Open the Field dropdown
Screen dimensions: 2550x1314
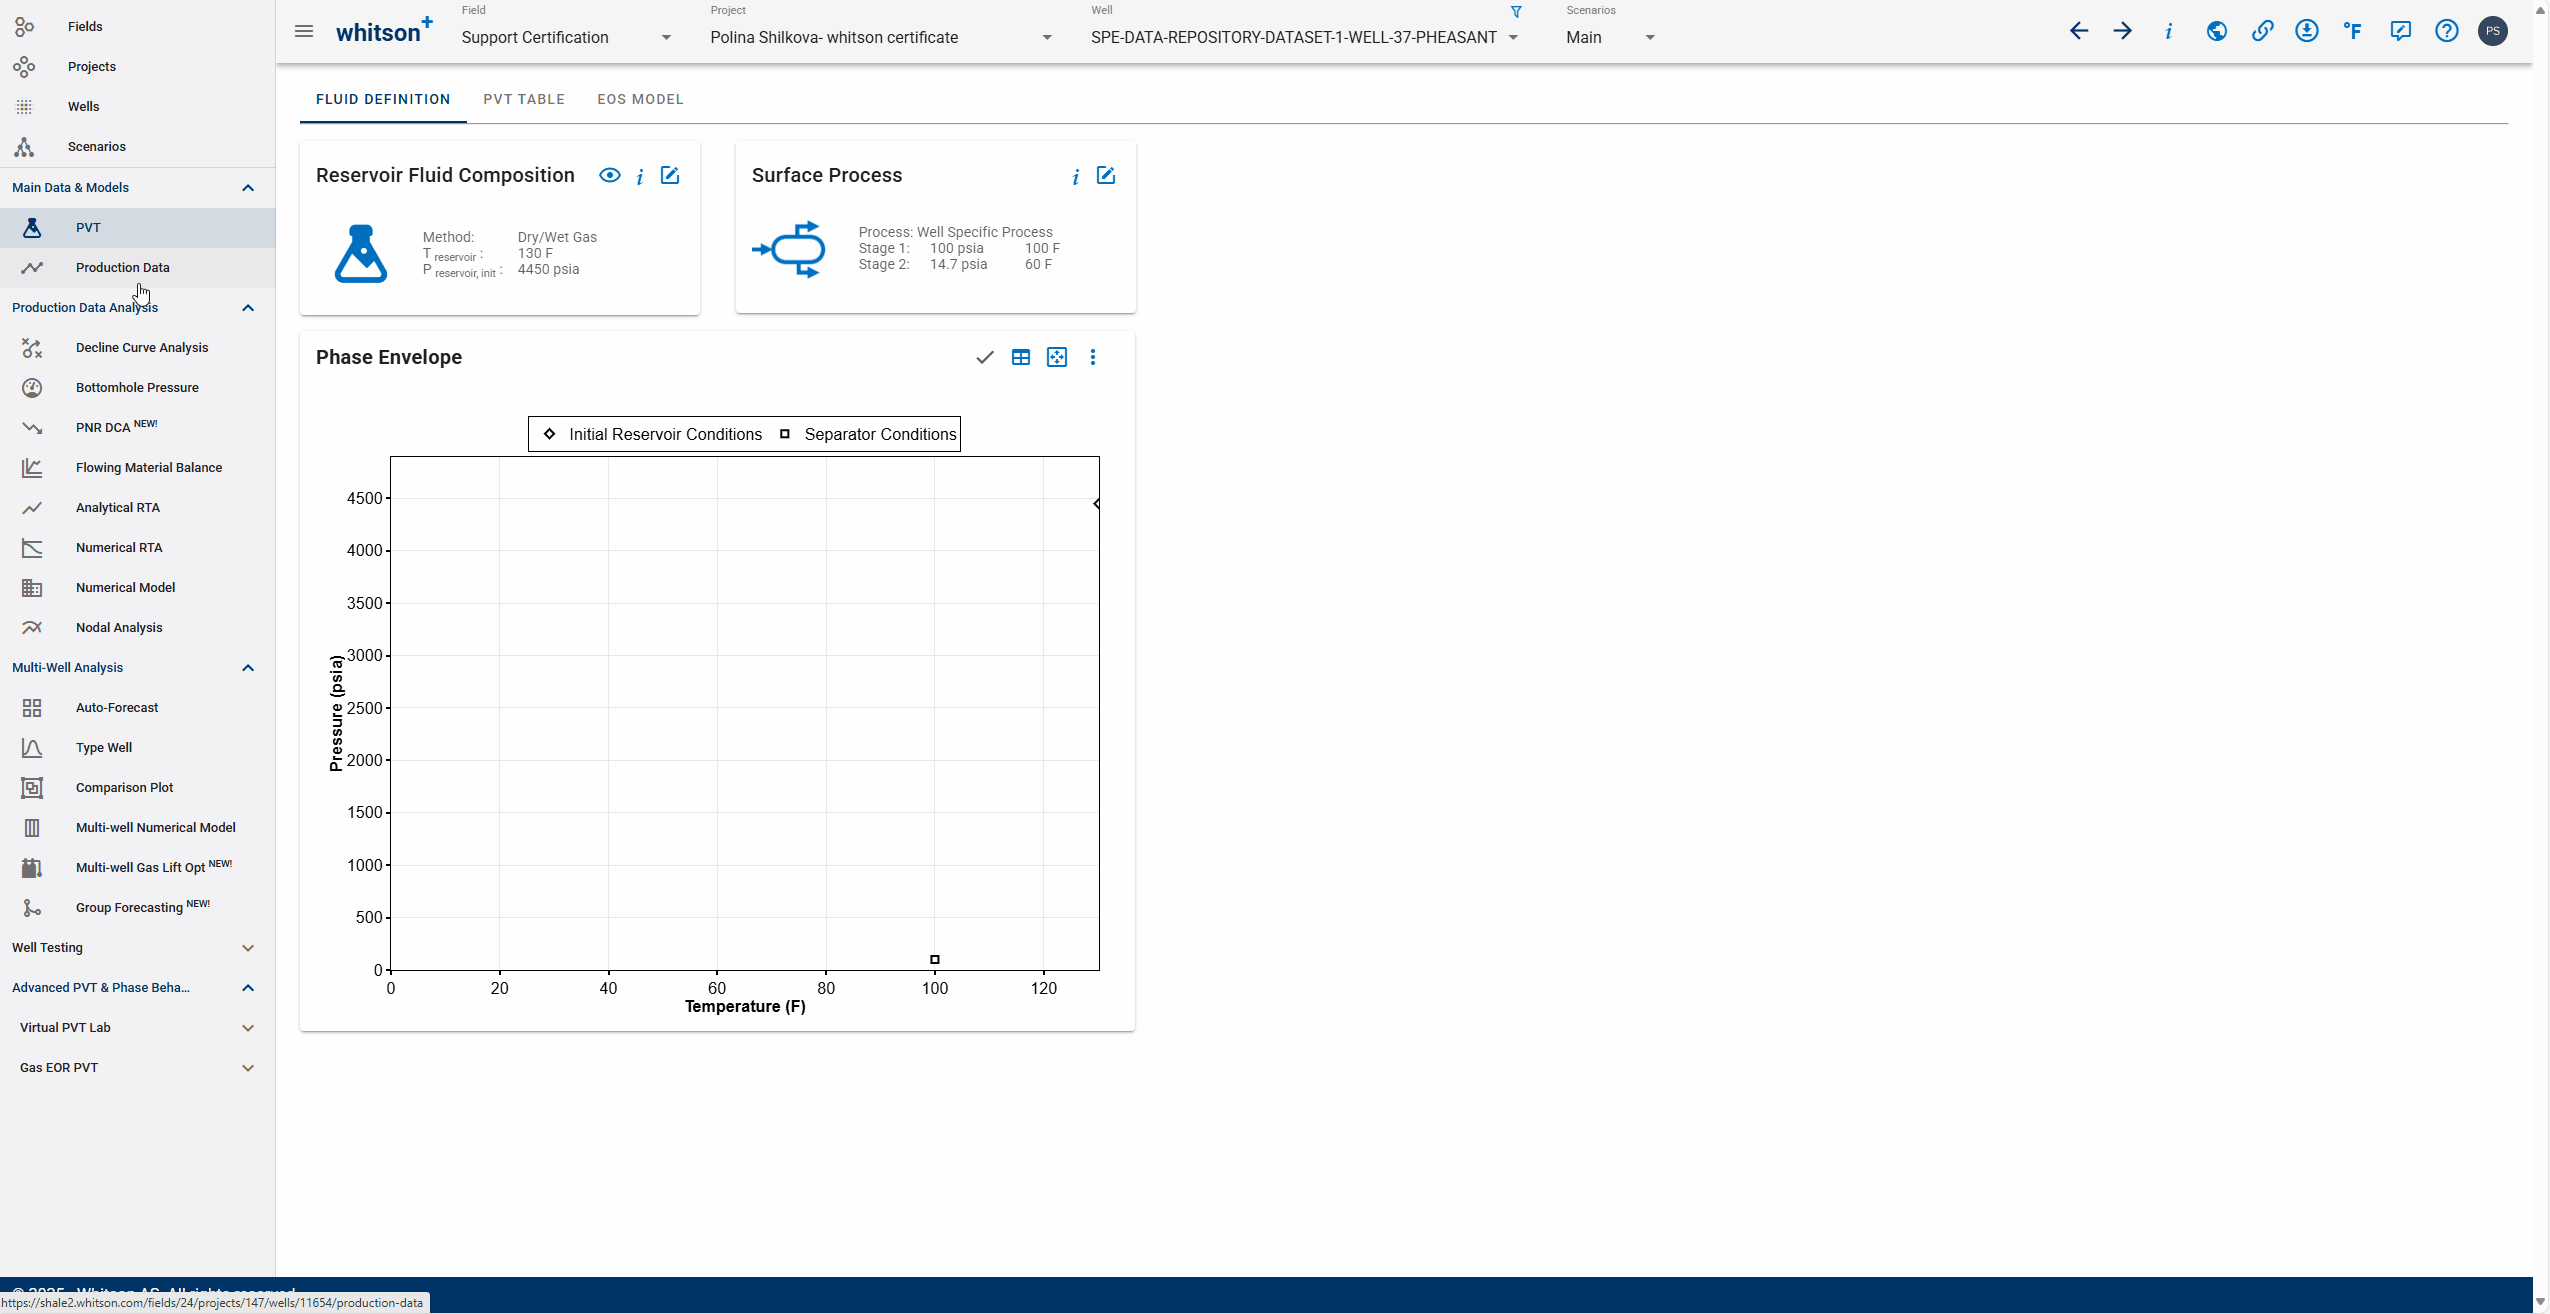pyautogui.click(x=566, y=37)
